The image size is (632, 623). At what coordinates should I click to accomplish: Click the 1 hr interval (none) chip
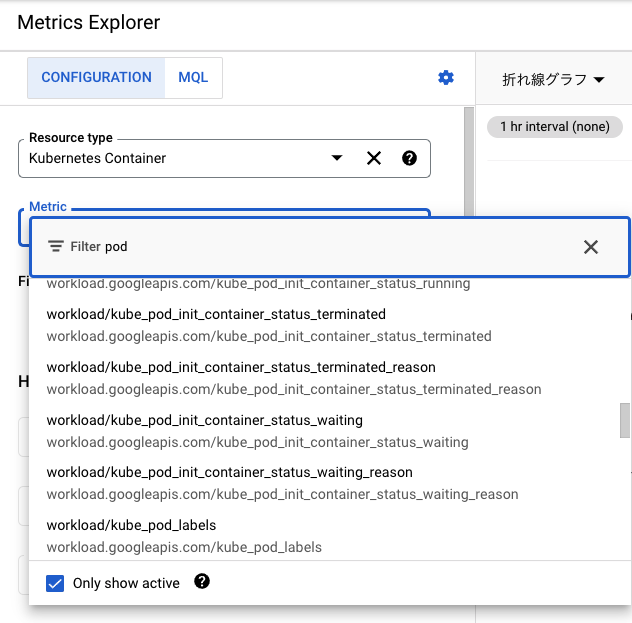(555, 127)
